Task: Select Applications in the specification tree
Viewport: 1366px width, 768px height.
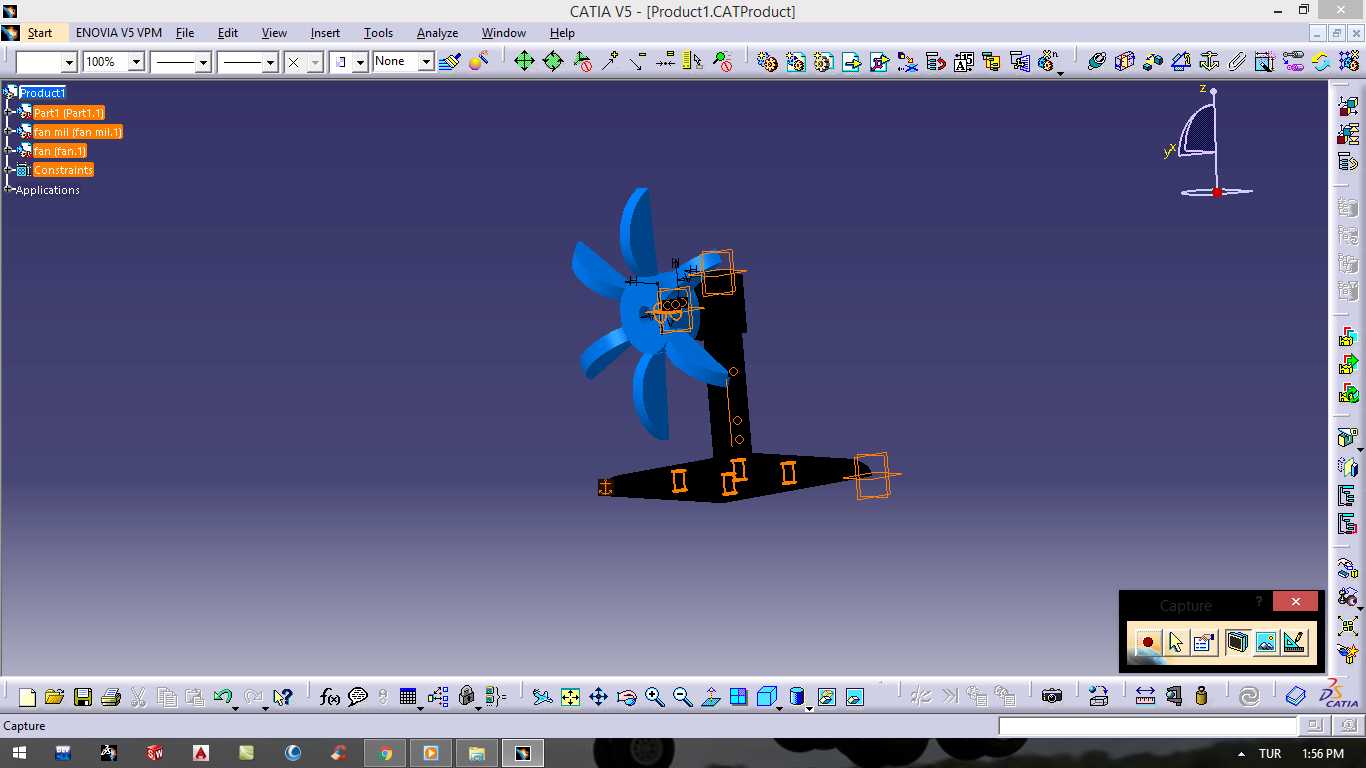Action: click(48, 190)
